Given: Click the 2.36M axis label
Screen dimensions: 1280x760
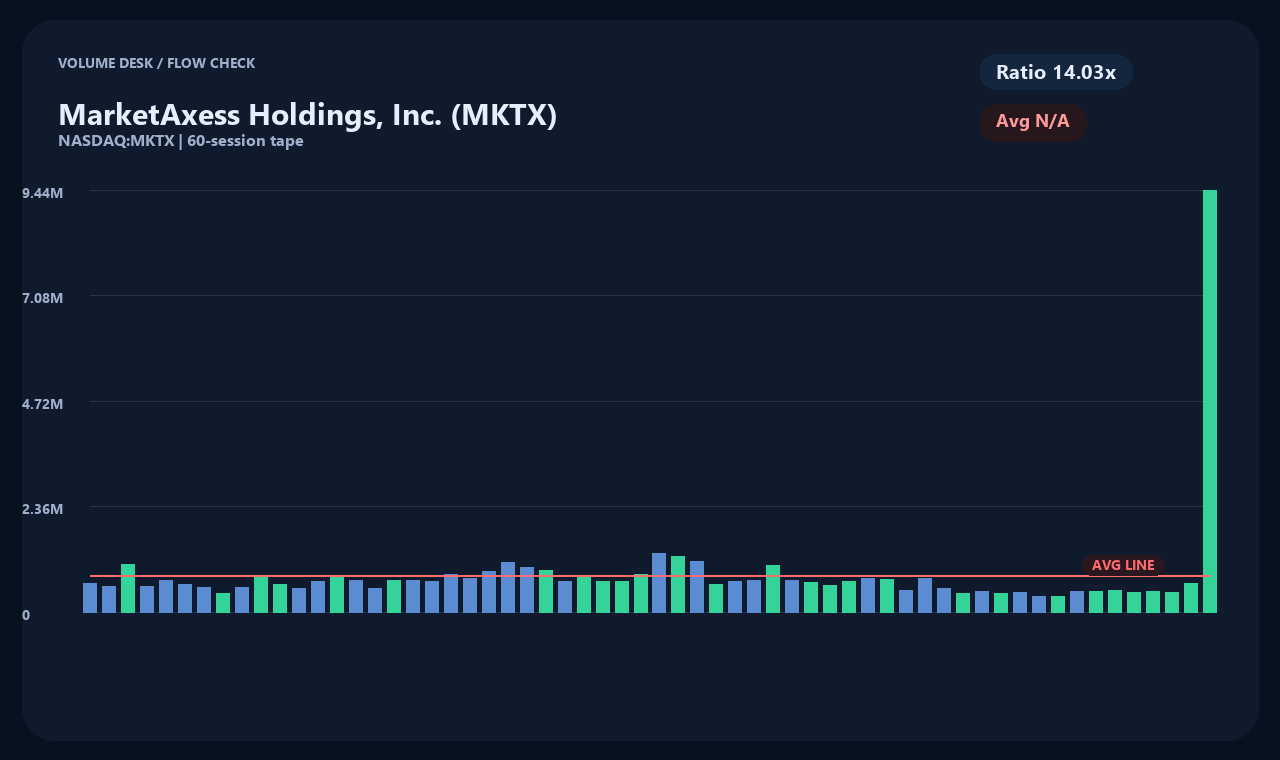Looking at the screenshot, I should 42,509.
